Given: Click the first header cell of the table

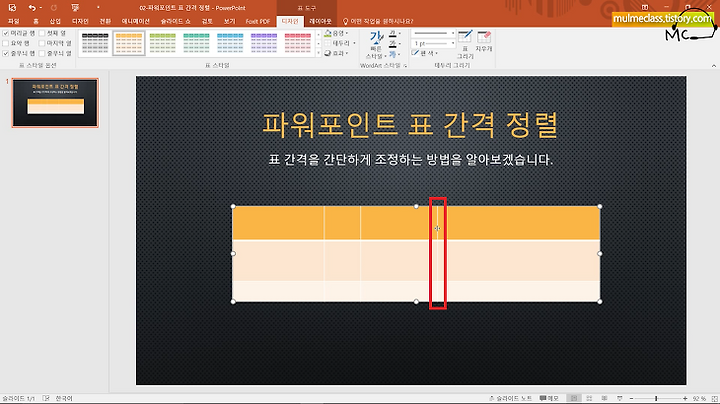Looking at the screenshot, I should pos(278,223).
